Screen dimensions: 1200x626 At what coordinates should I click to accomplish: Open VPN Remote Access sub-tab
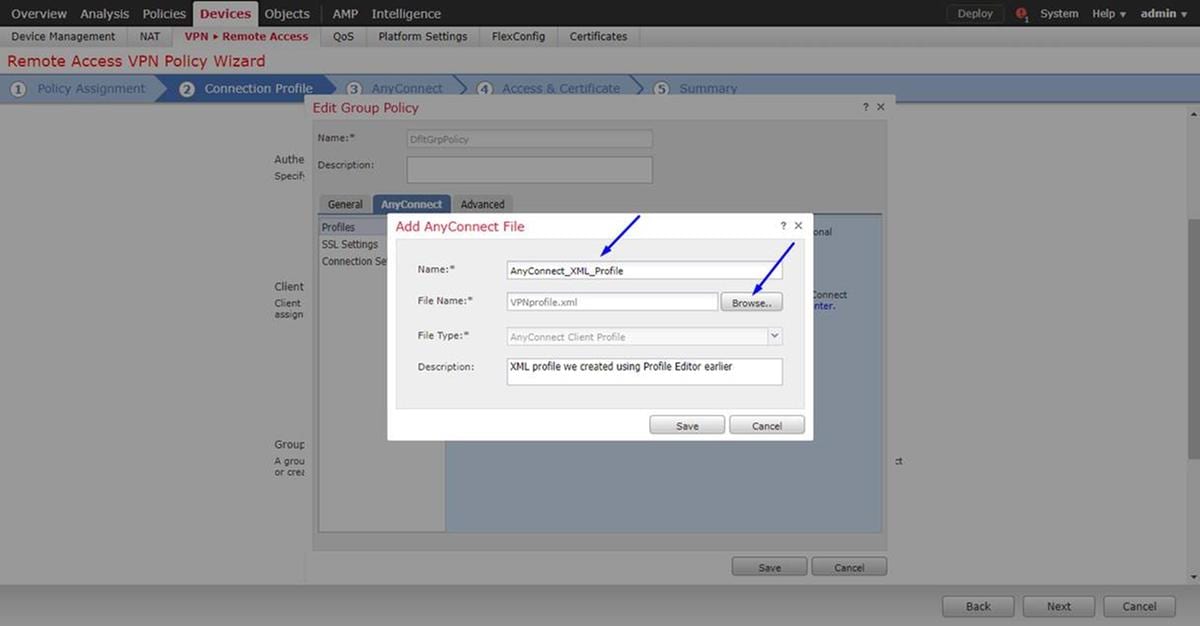246,36
